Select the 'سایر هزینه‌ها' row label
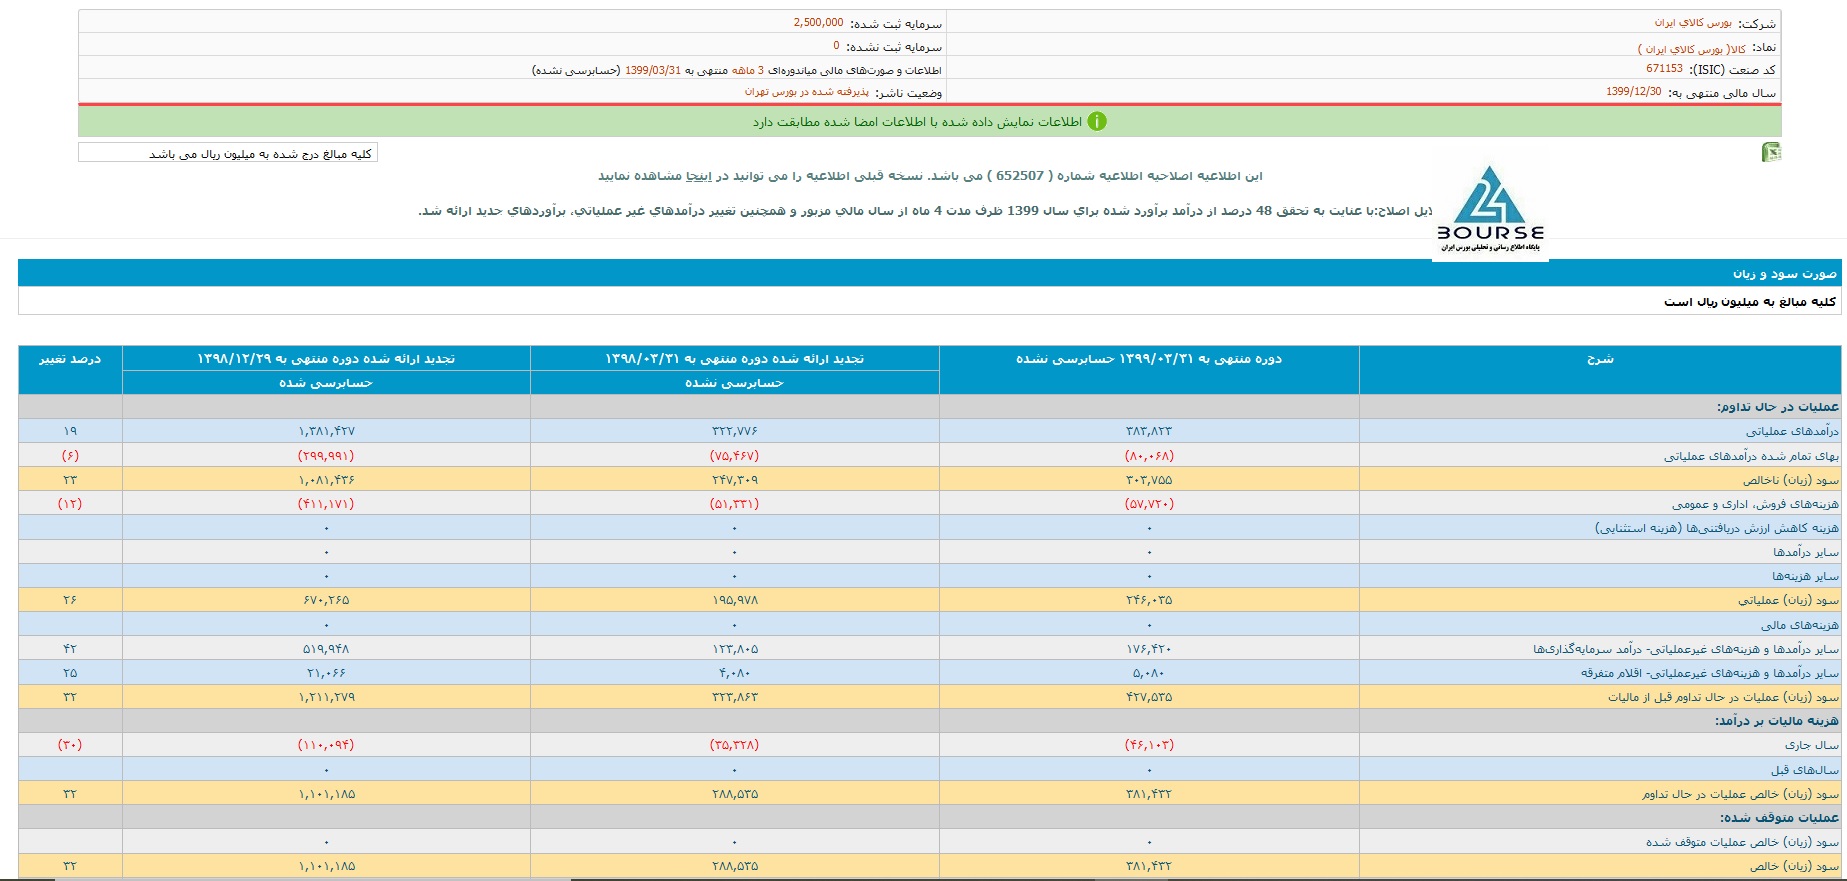The image size is (1847, 881). click(x=1806, y=576)
